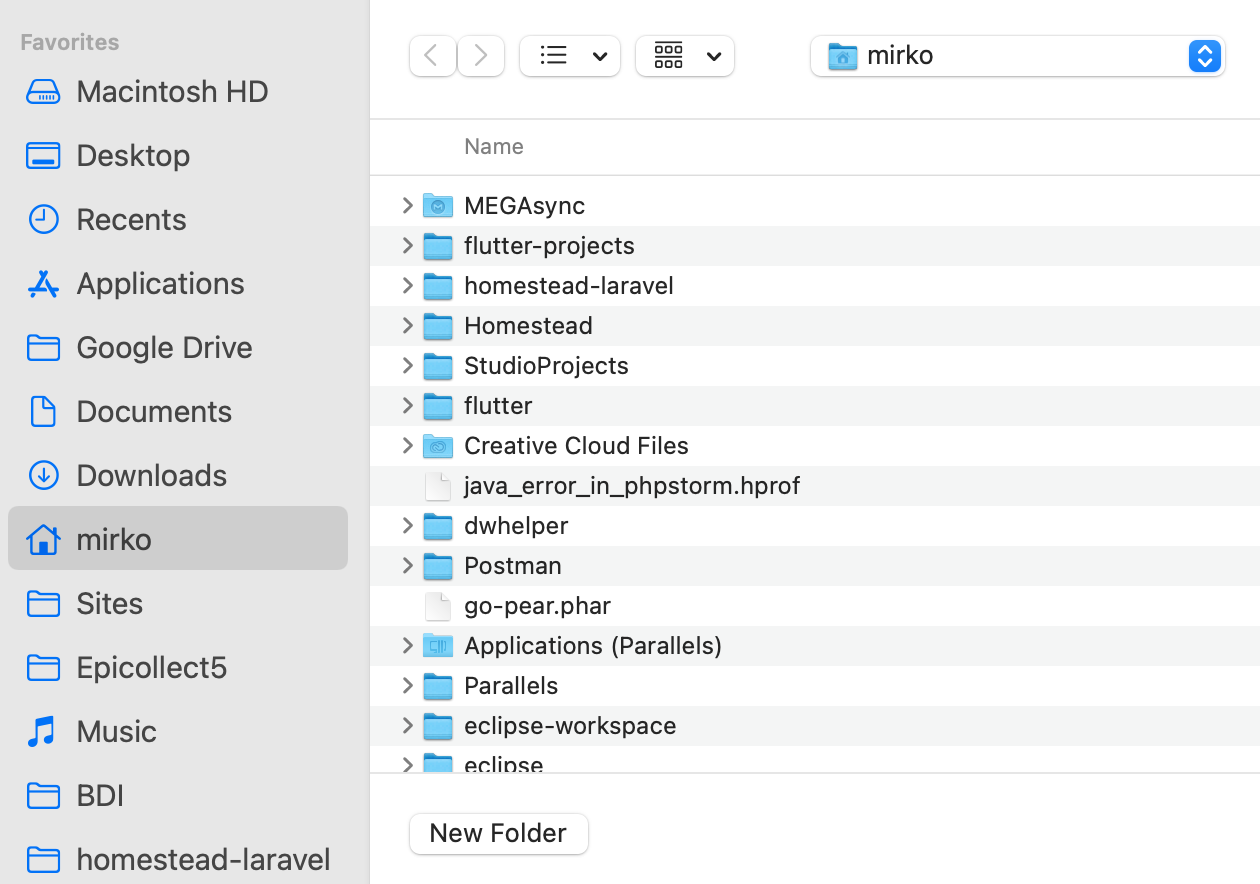Click the Macintosh HD drive icon
Viewport: 1260px width, 884px height.
point(43,92)
